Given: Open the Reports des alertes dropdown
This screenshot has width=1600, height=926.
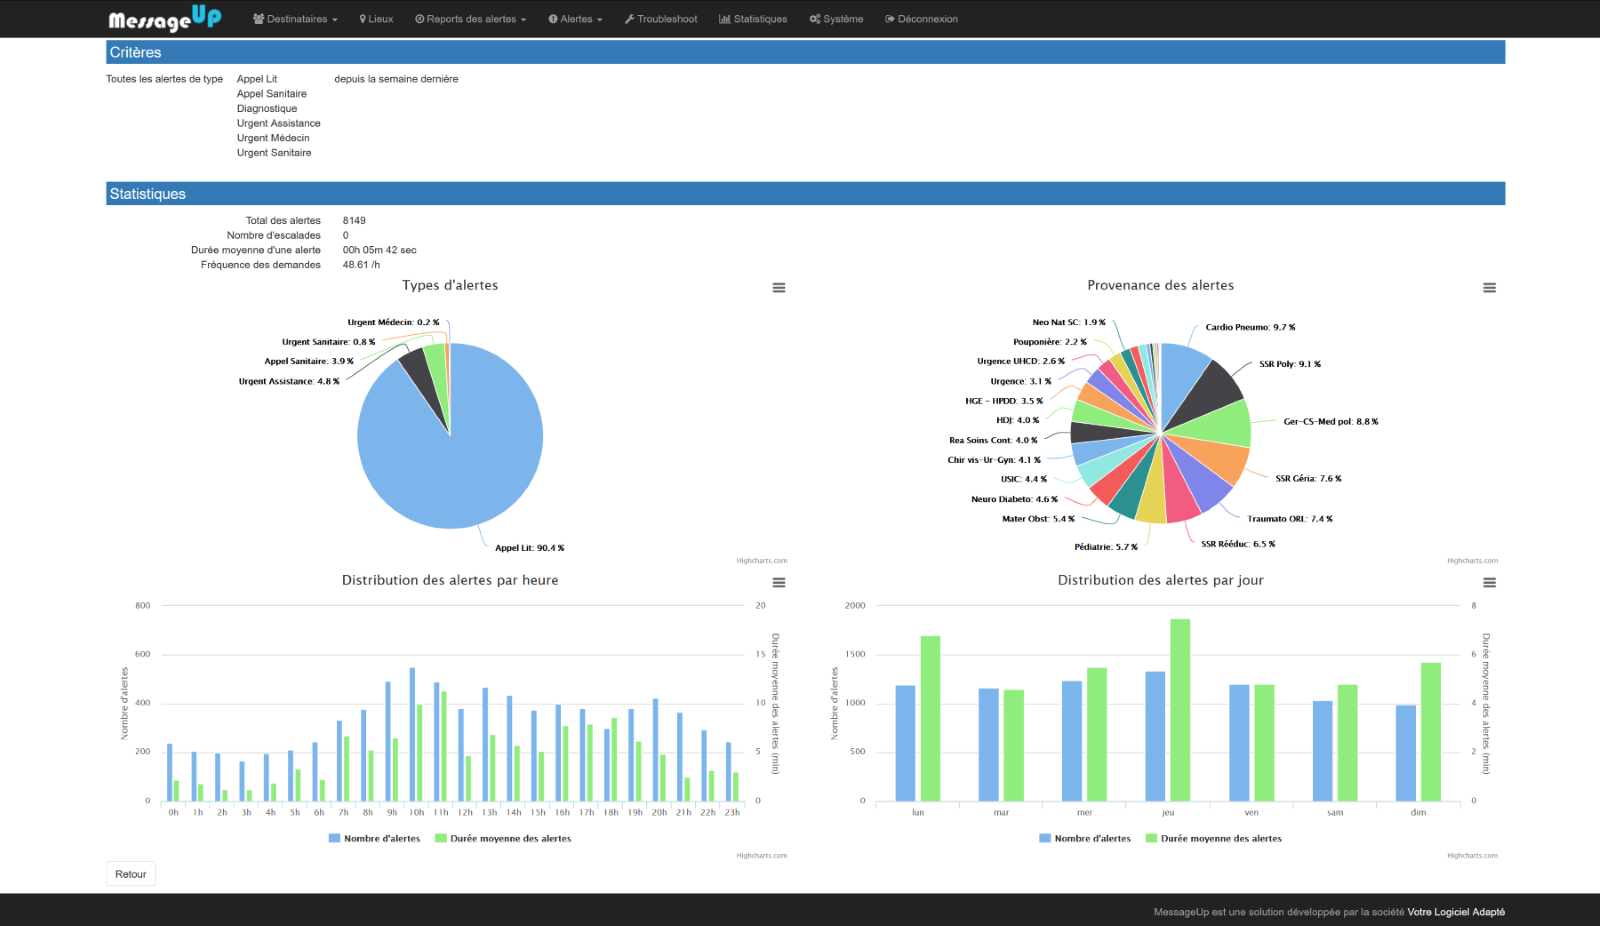Looking at the screenshot, I should tap(469, 18).
